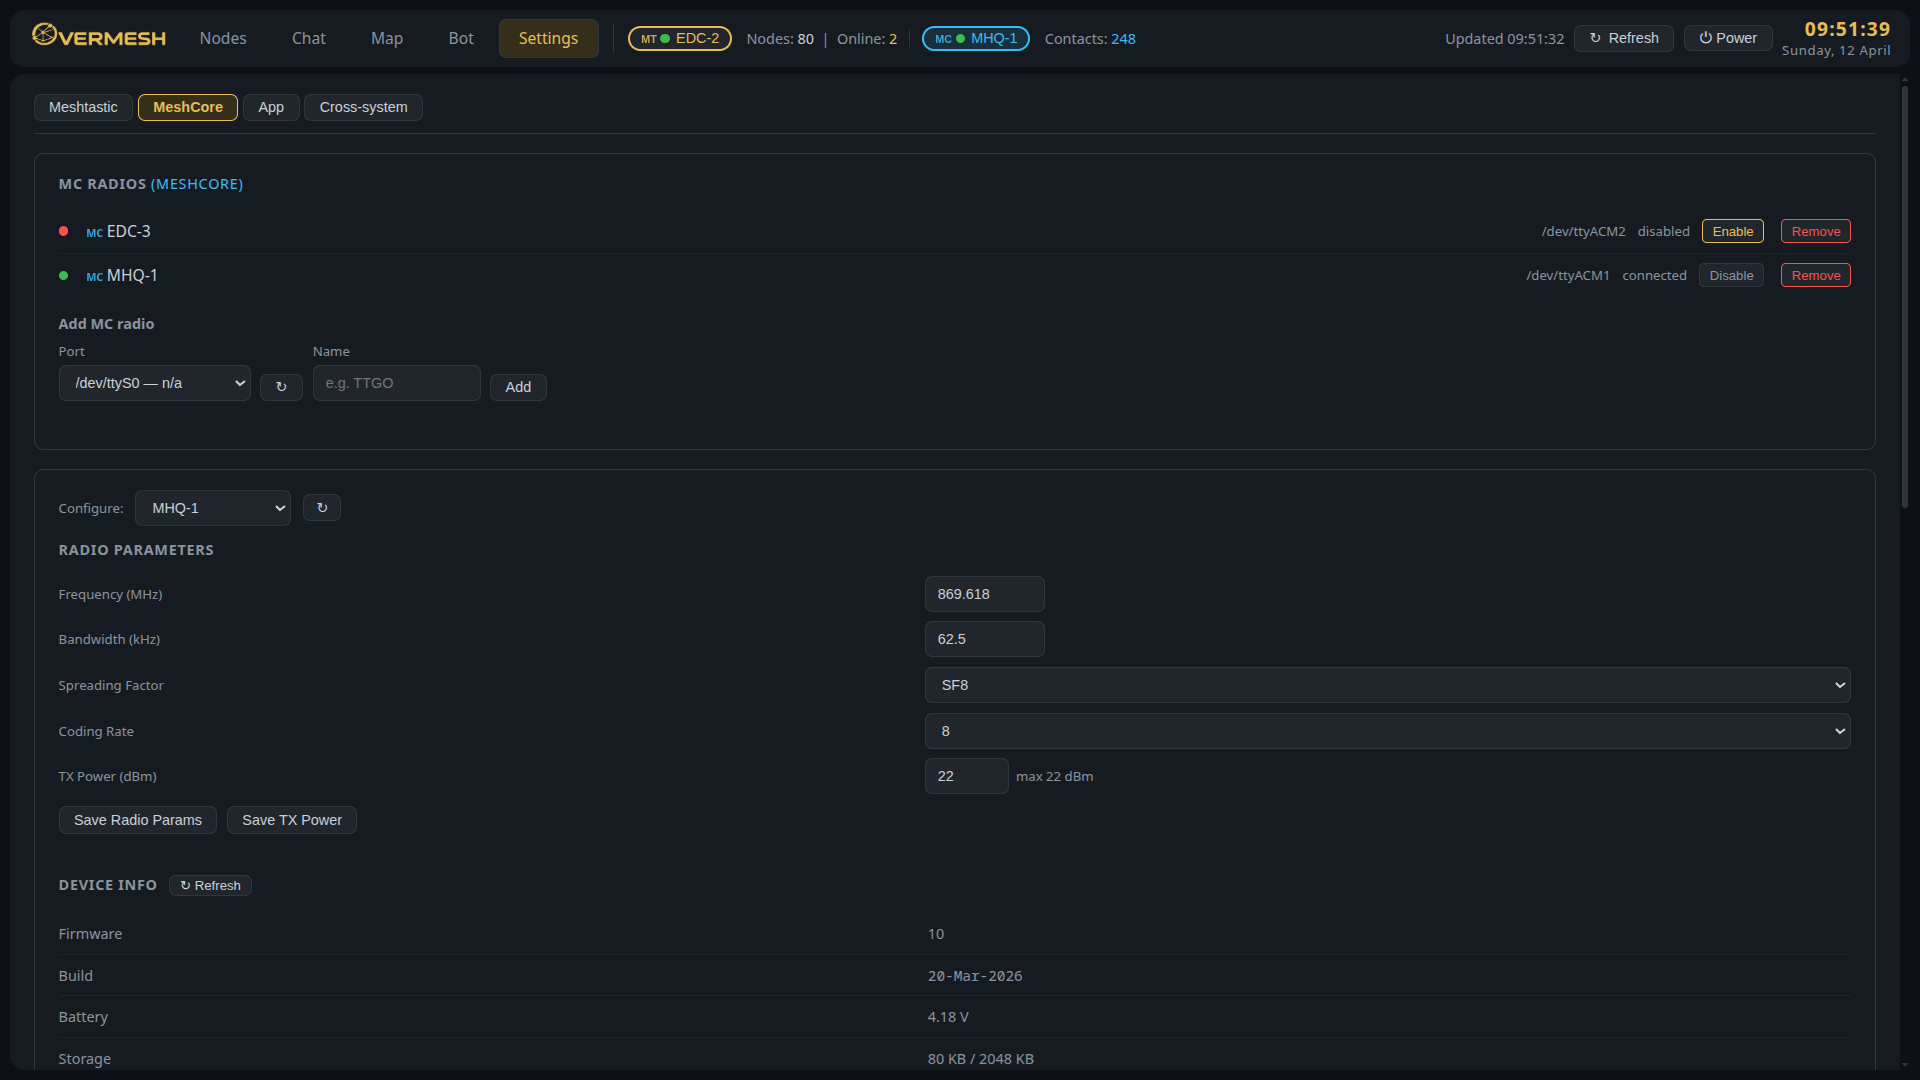Remove the MHQ-1 radio
1920x1080 pixels.
(x=1816, y=275)
